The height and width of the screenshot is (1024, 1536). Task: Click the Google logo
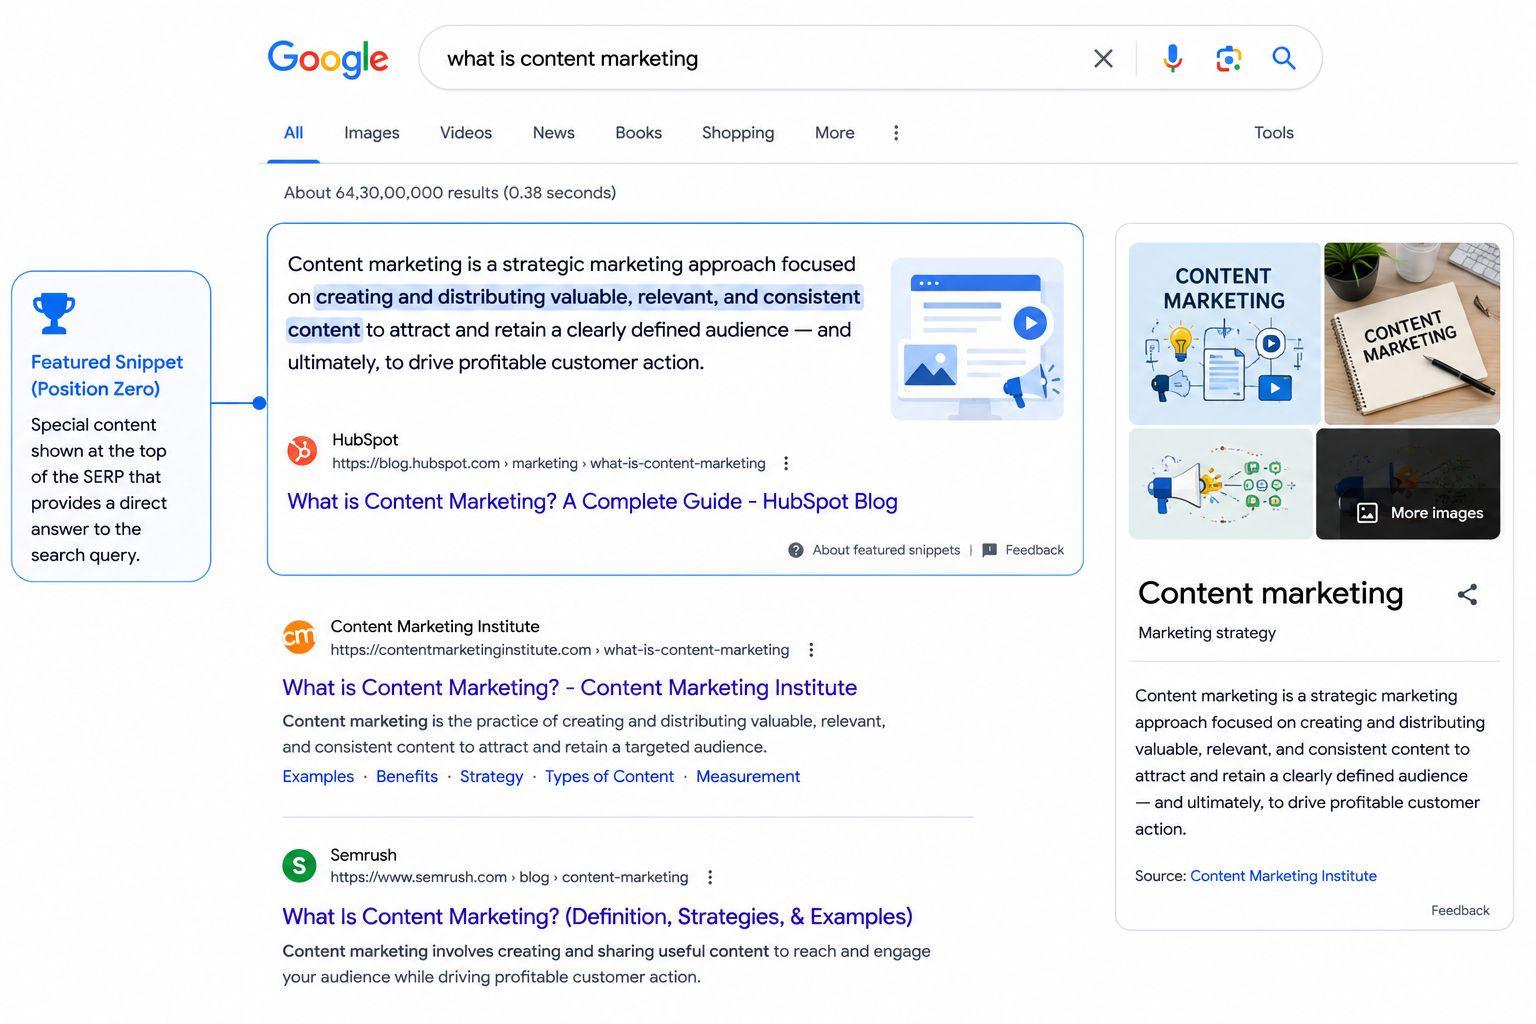[328, 59]
